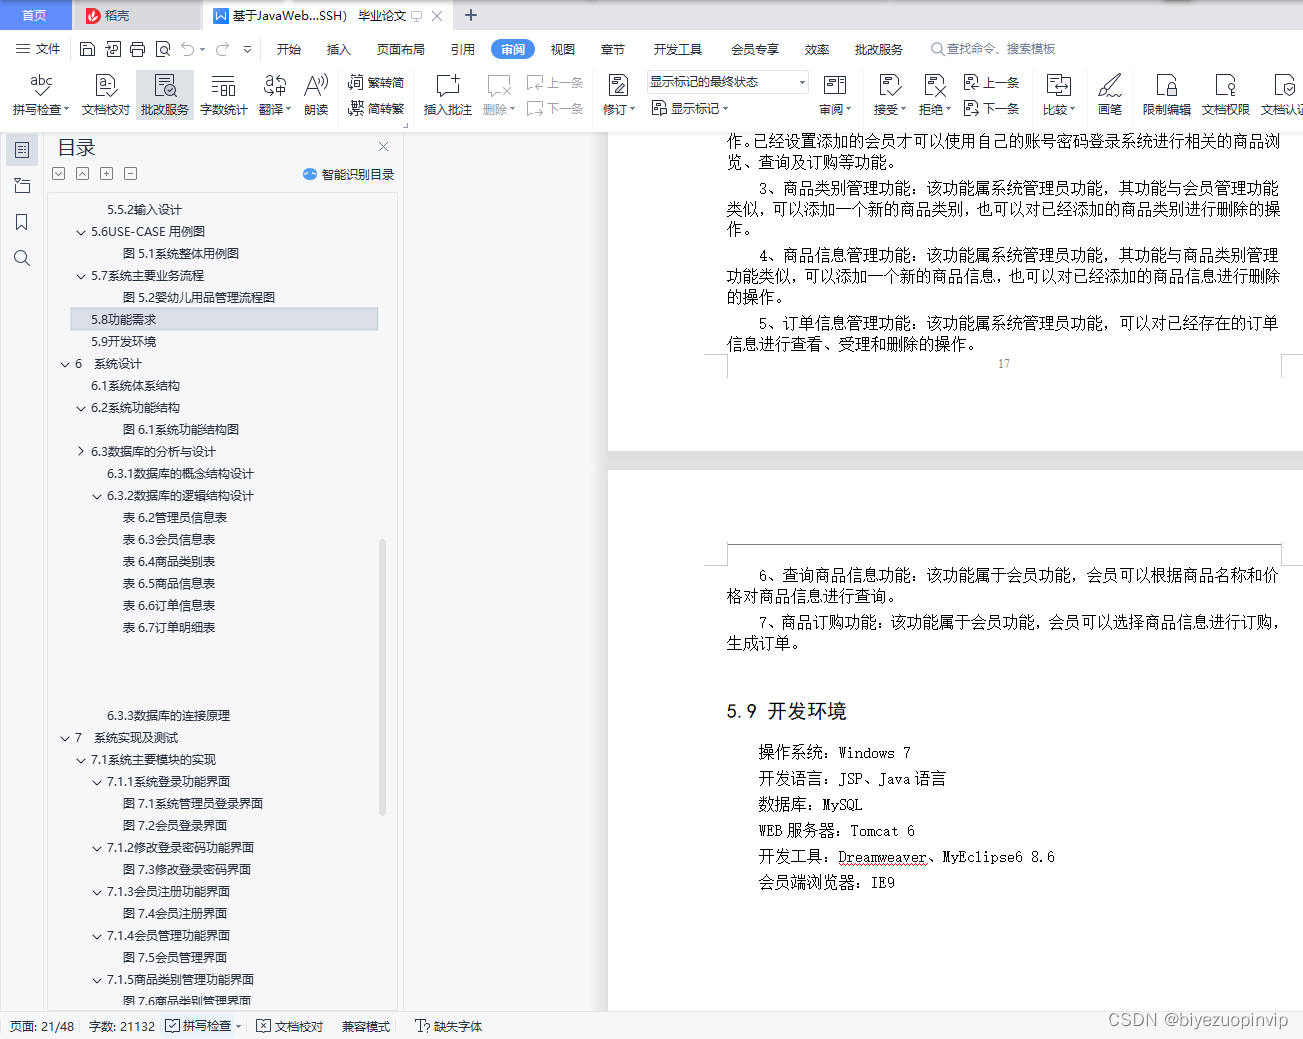1303x1039 pixels.
Task: Collapse 7.1.1系统登录功能界面 node
Action: [97, 782]
